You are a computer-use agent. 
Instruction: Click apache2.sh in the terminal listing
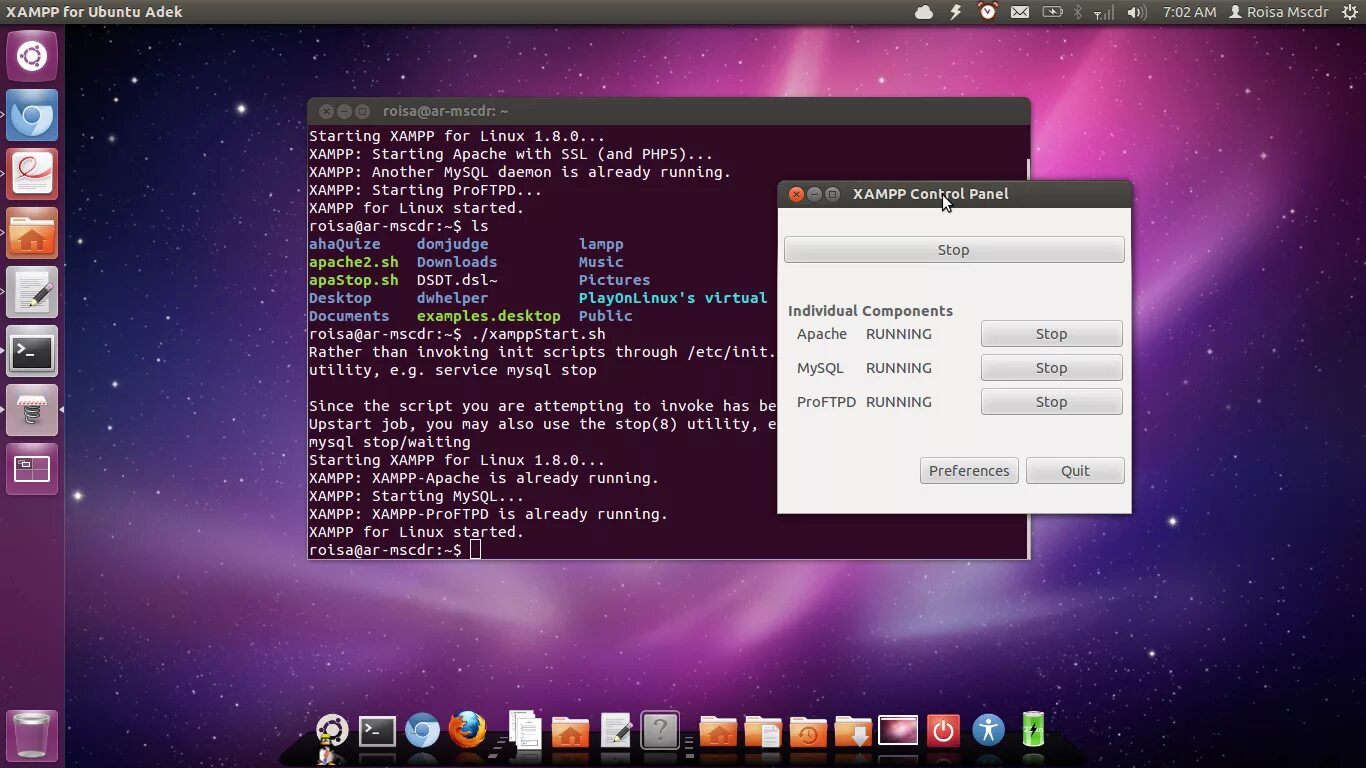354,262
